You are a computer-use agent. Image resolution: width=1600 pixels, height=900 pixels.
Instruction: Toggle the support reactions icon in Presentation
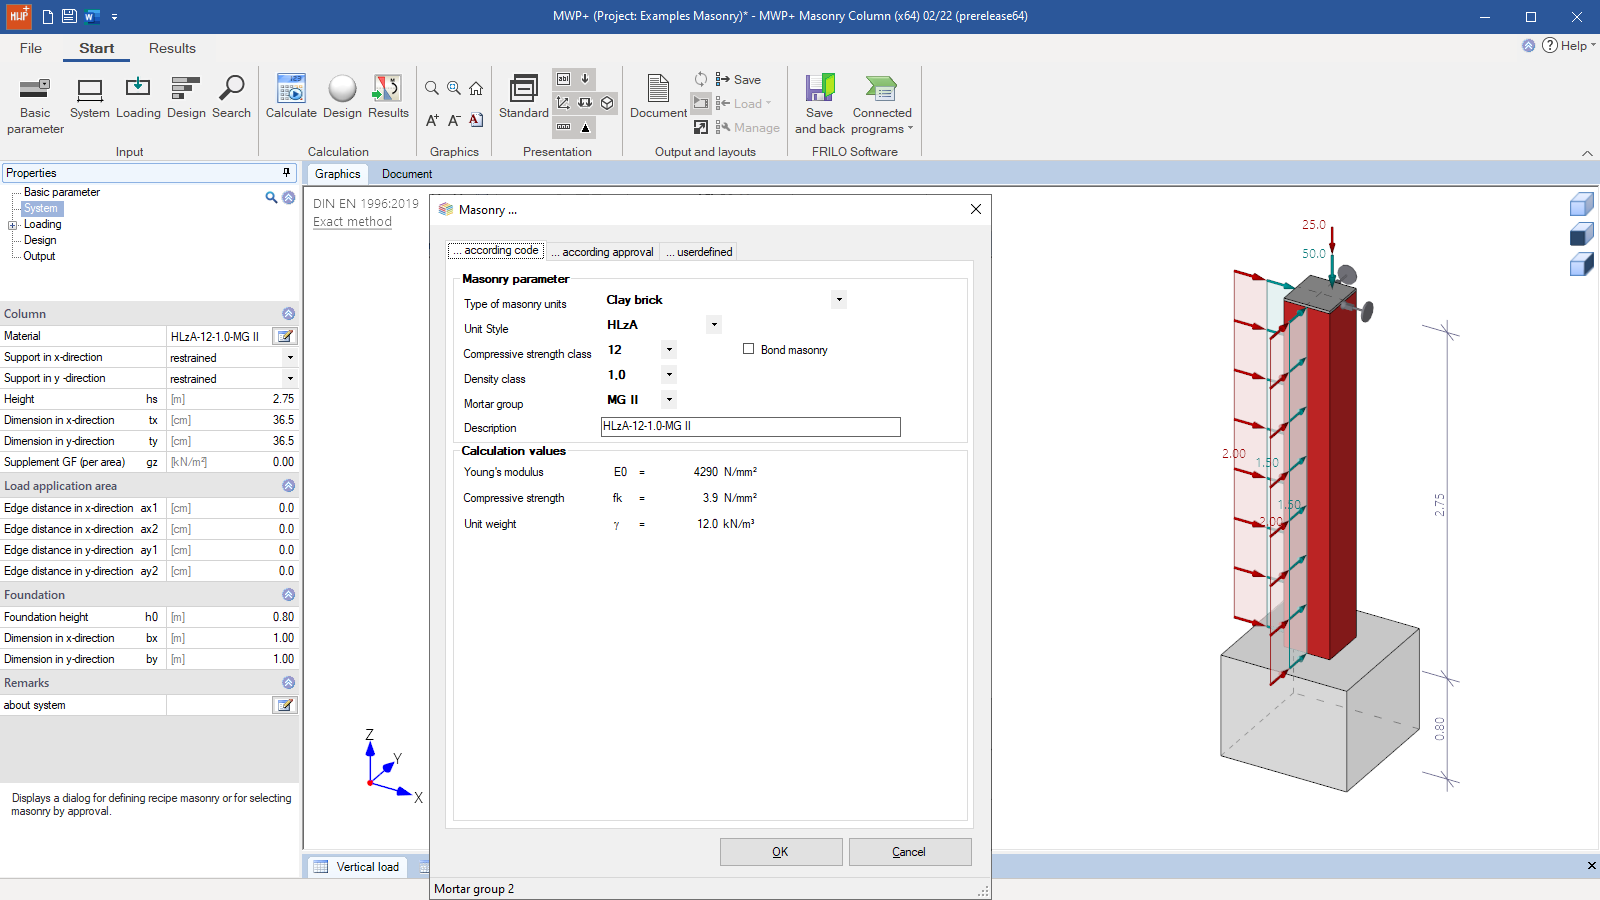(586, 103)
